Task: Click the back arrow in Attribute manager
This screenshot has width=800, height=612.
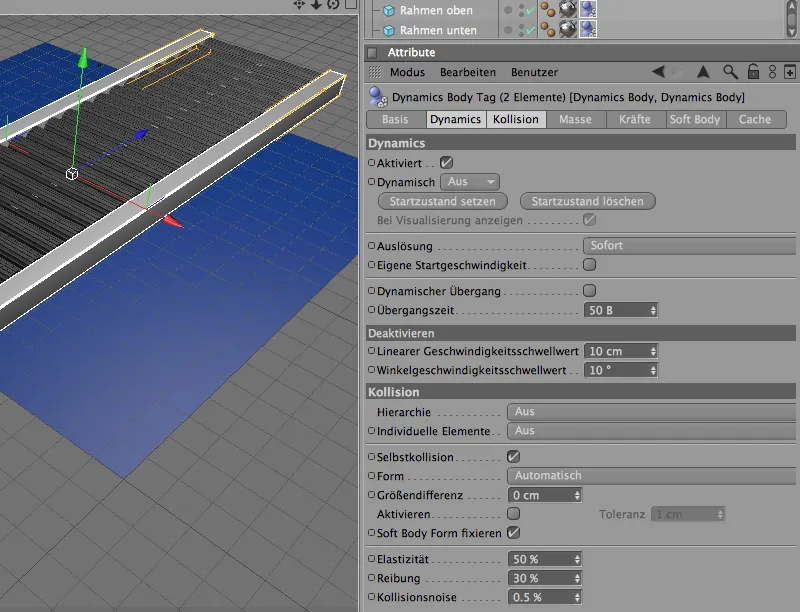Action: [x=658, y=72]
